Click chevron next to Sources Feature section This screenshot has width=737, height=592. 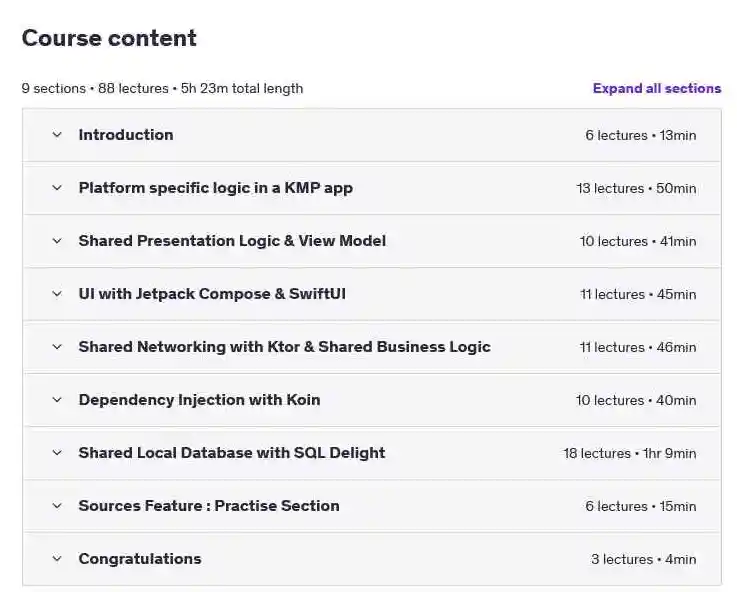[57, 506]
